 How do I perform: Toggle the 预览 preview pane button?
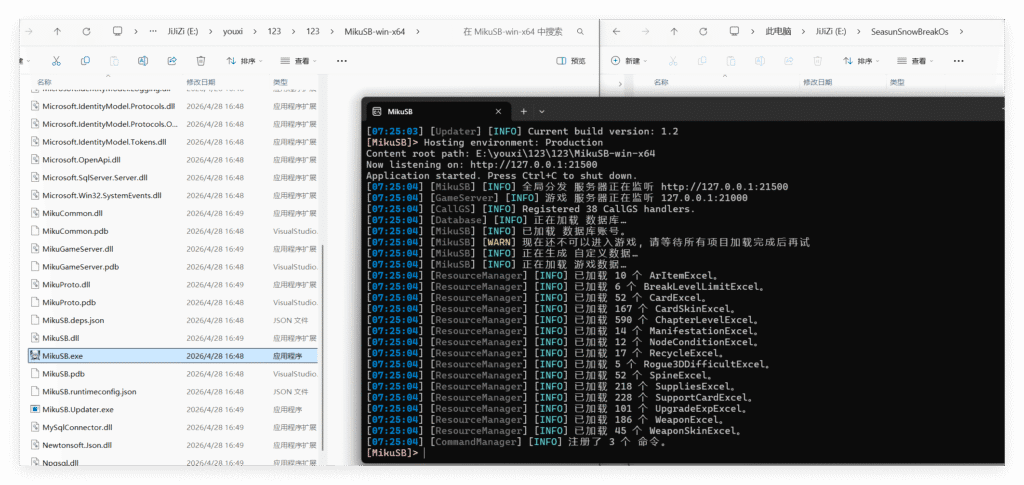(x=571, y=61)
